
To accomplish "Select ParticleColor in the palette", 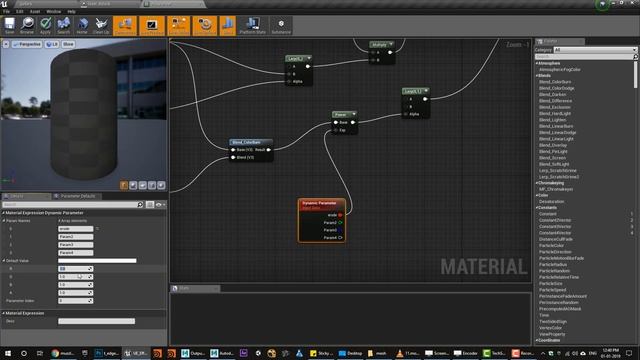I will pos(551,246).
